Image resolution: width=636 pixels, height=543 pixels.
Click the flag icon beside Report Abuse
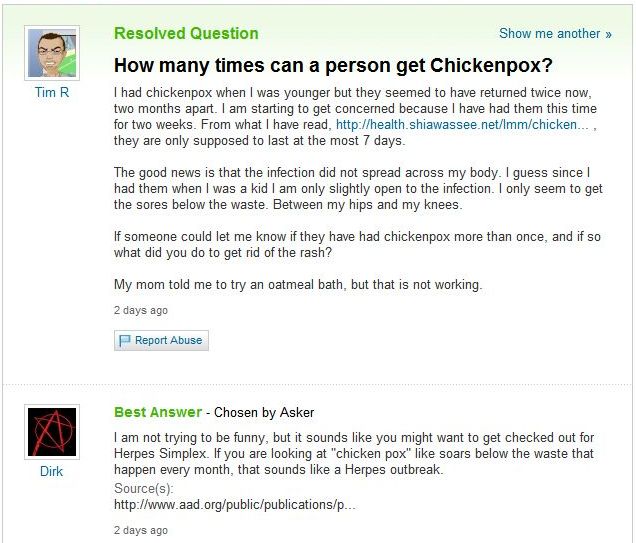125,341
